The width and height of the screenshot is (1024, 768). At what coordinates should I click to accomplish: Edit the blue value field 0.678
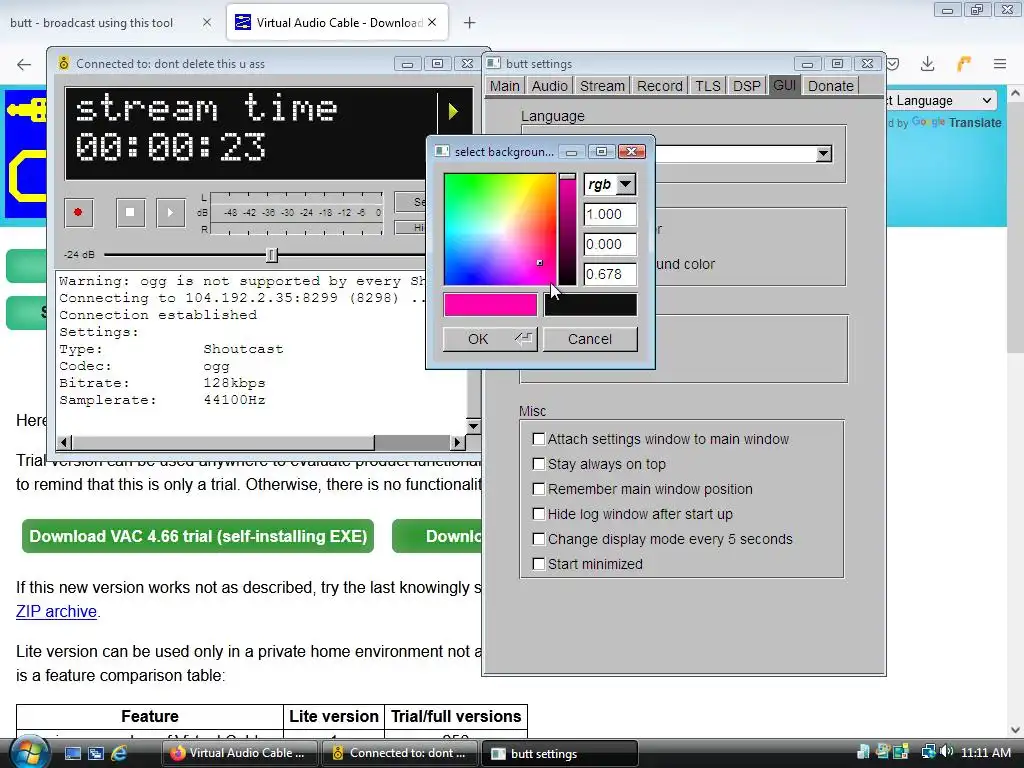click(610, 274)
